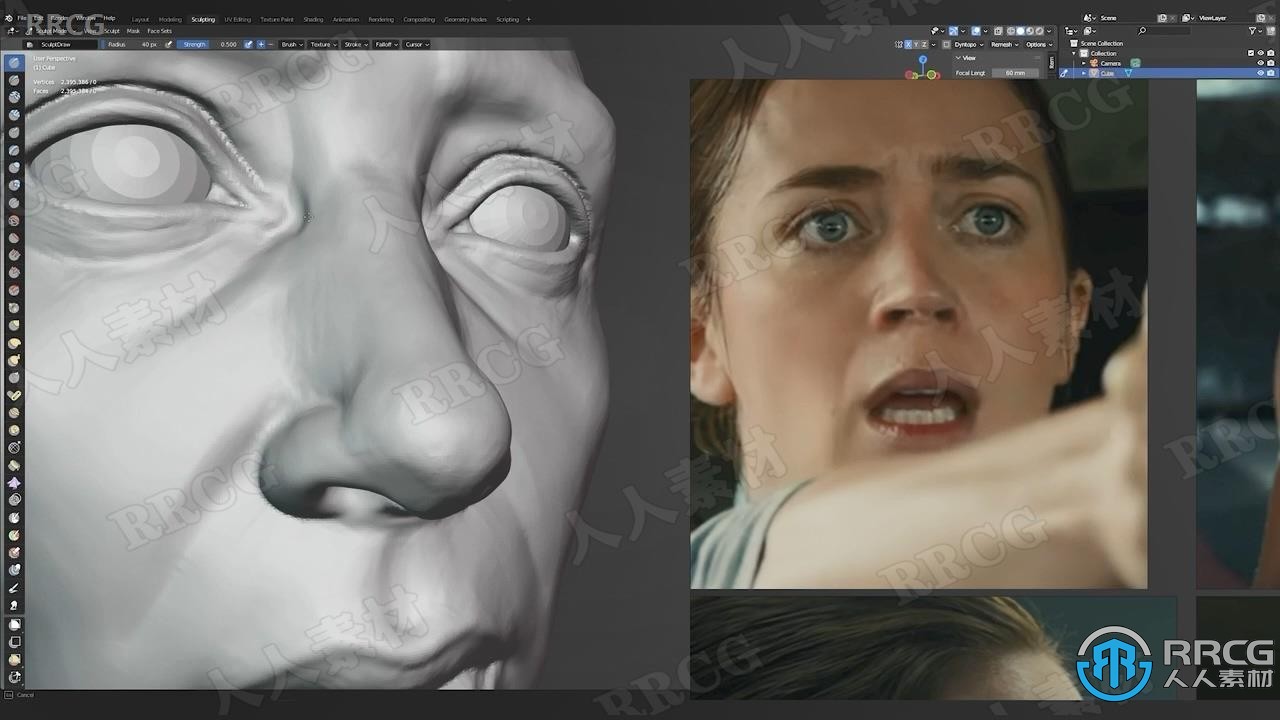Image resolution: width=1280 pixels, height=720 pixels.
Task: Exclude Collection from view layer checkbox
Action: click(1251, 54)
